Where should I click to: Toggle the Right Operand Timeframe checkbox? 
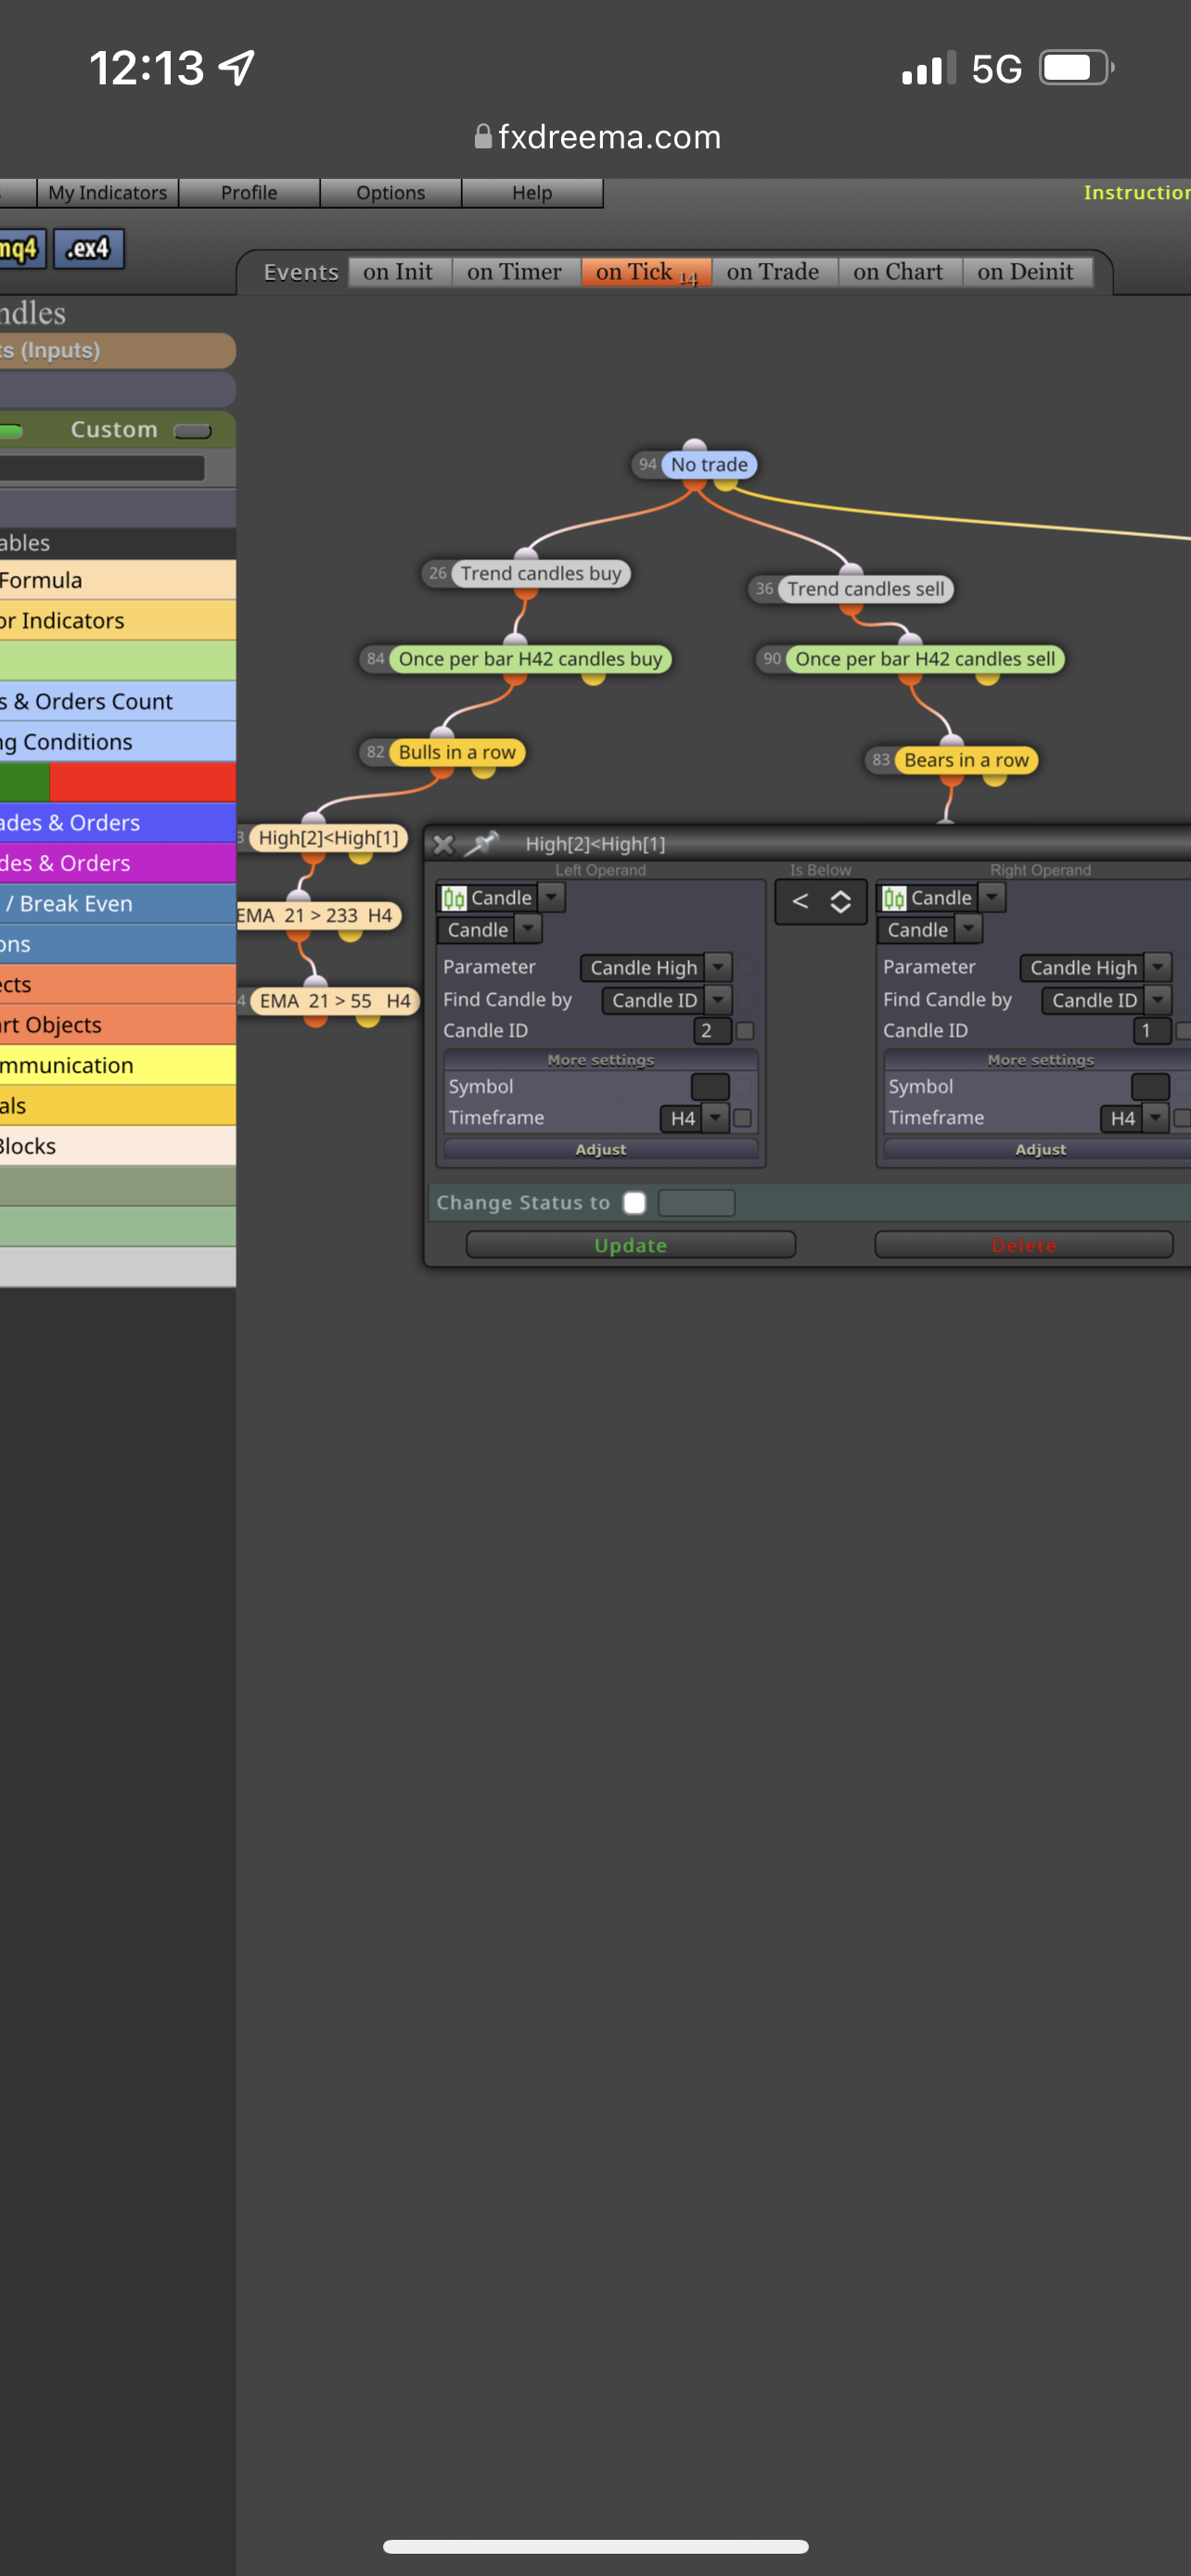[1182, 1117]
